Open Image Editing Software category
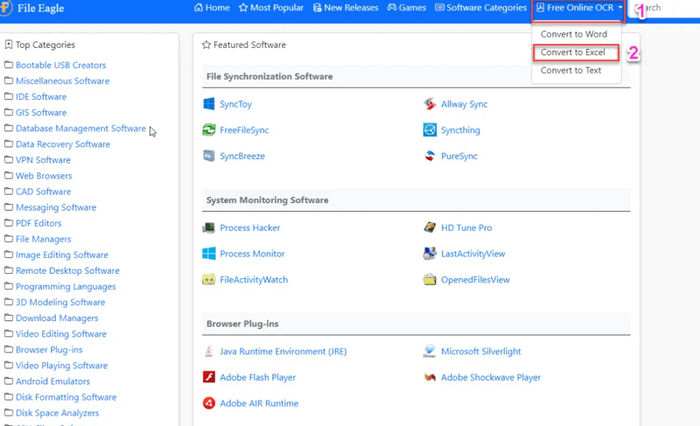700x426 pixels. pyautogui.click(x=62, y=255)
